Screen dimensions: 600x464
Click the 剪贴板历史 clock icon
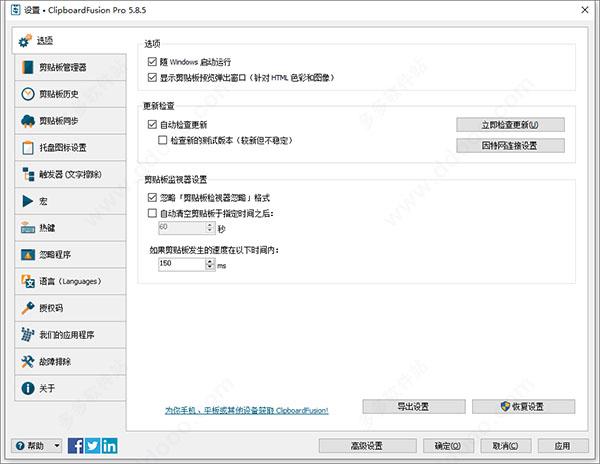point(28,94)
